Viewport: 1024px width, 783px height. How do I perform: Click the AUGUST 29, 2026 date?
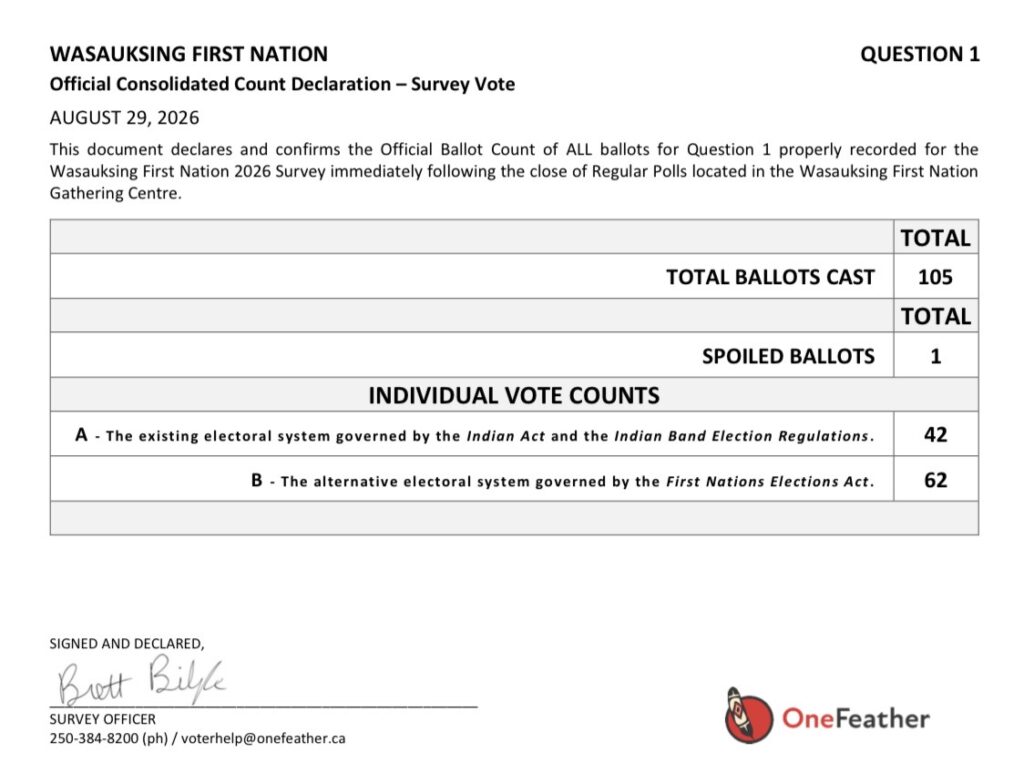(124, 118)
